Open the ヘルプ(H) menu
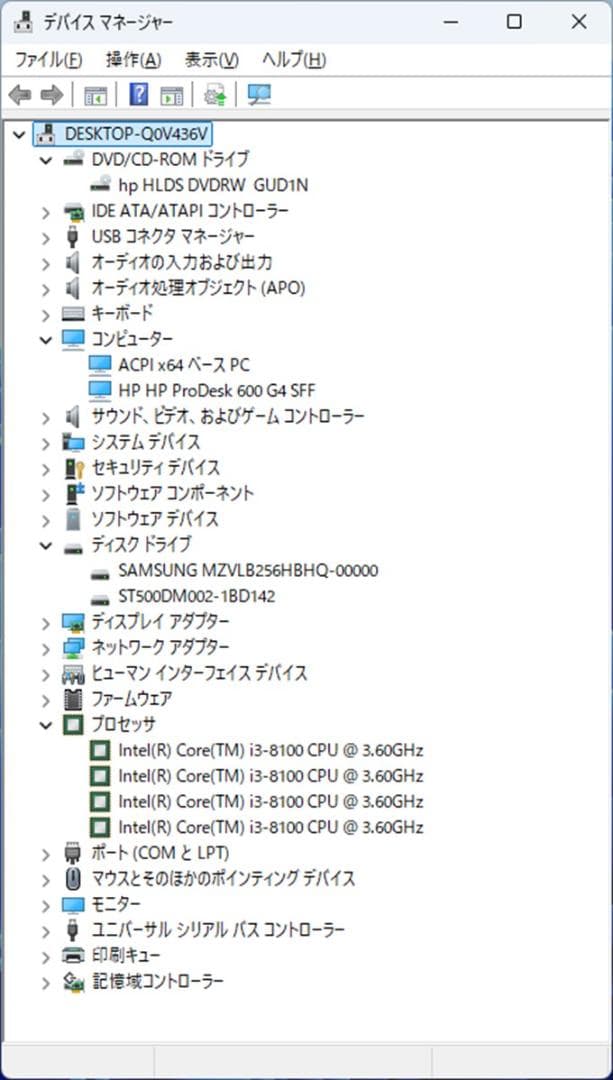Viewport: 613px width, 1080px height. (294, 60)
